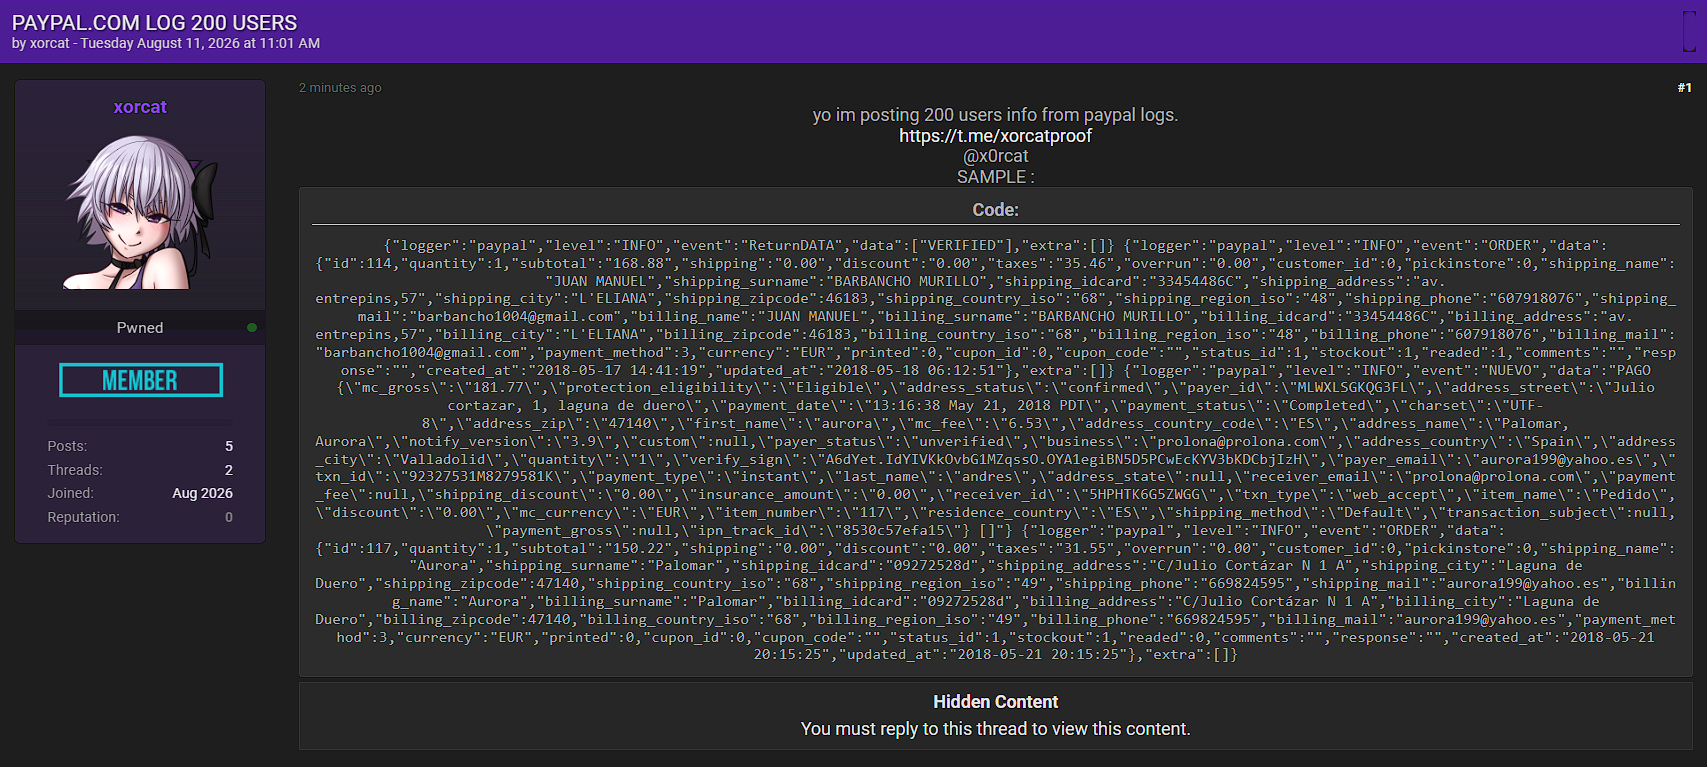Click the 'Code:' block header
1707x767 pixels.
click(995, 210)
